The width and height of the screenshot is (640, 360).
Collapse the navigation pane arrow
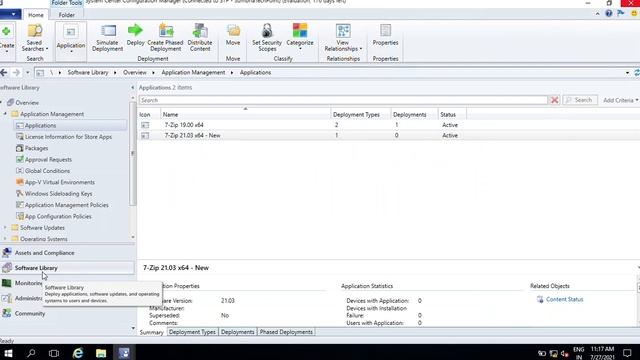click(132, 87)
